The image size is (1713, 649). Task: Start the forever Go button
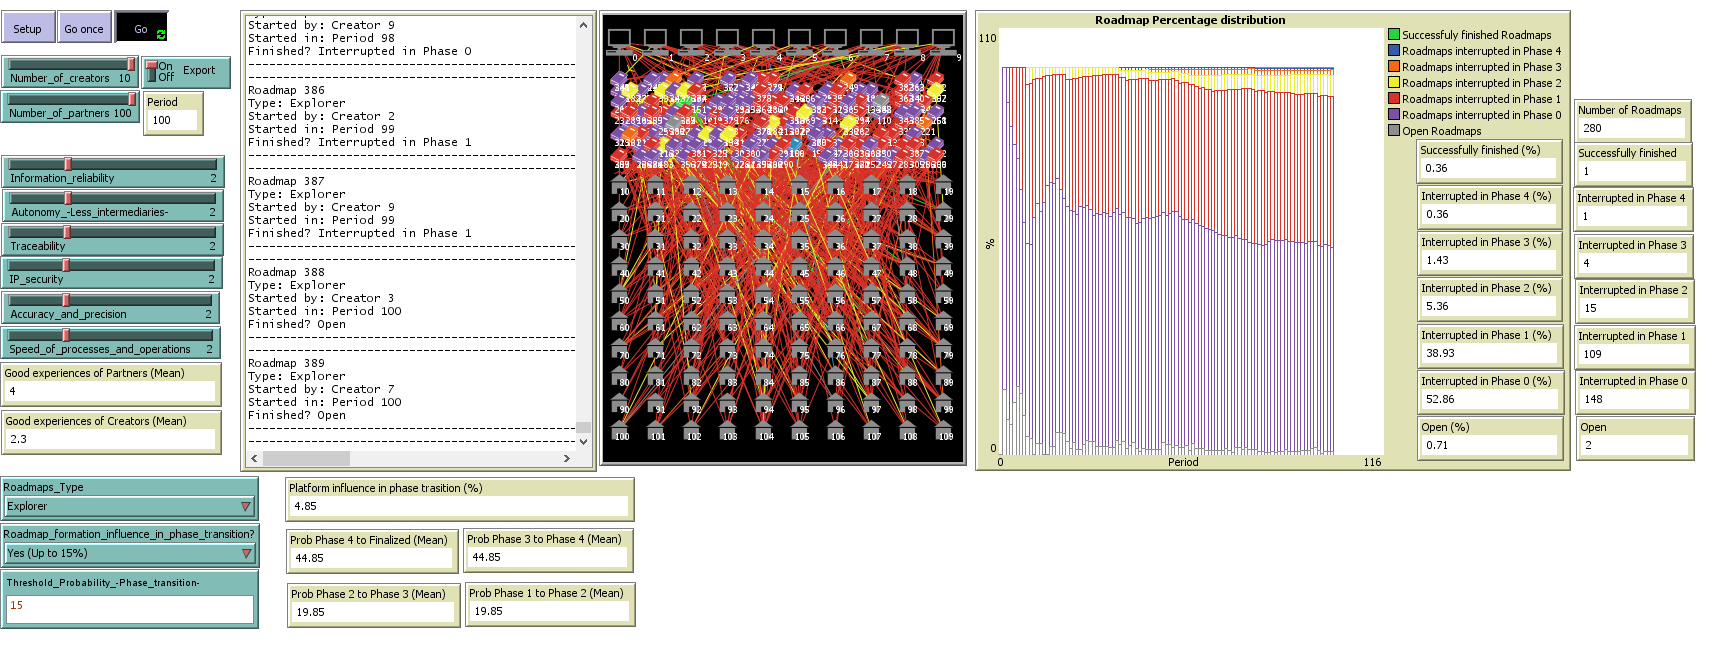[x=141, y=28]
